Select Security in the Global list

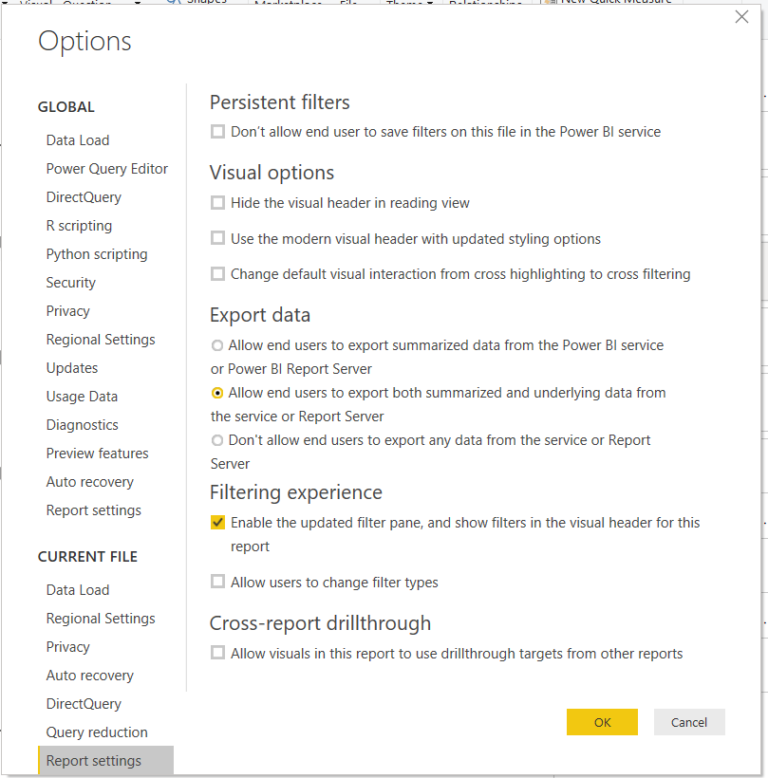pos(71,283)
